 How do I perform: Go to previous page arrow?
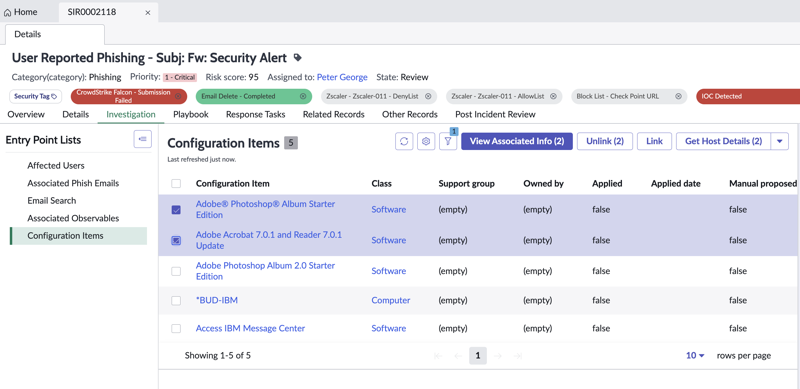[458, 356]
